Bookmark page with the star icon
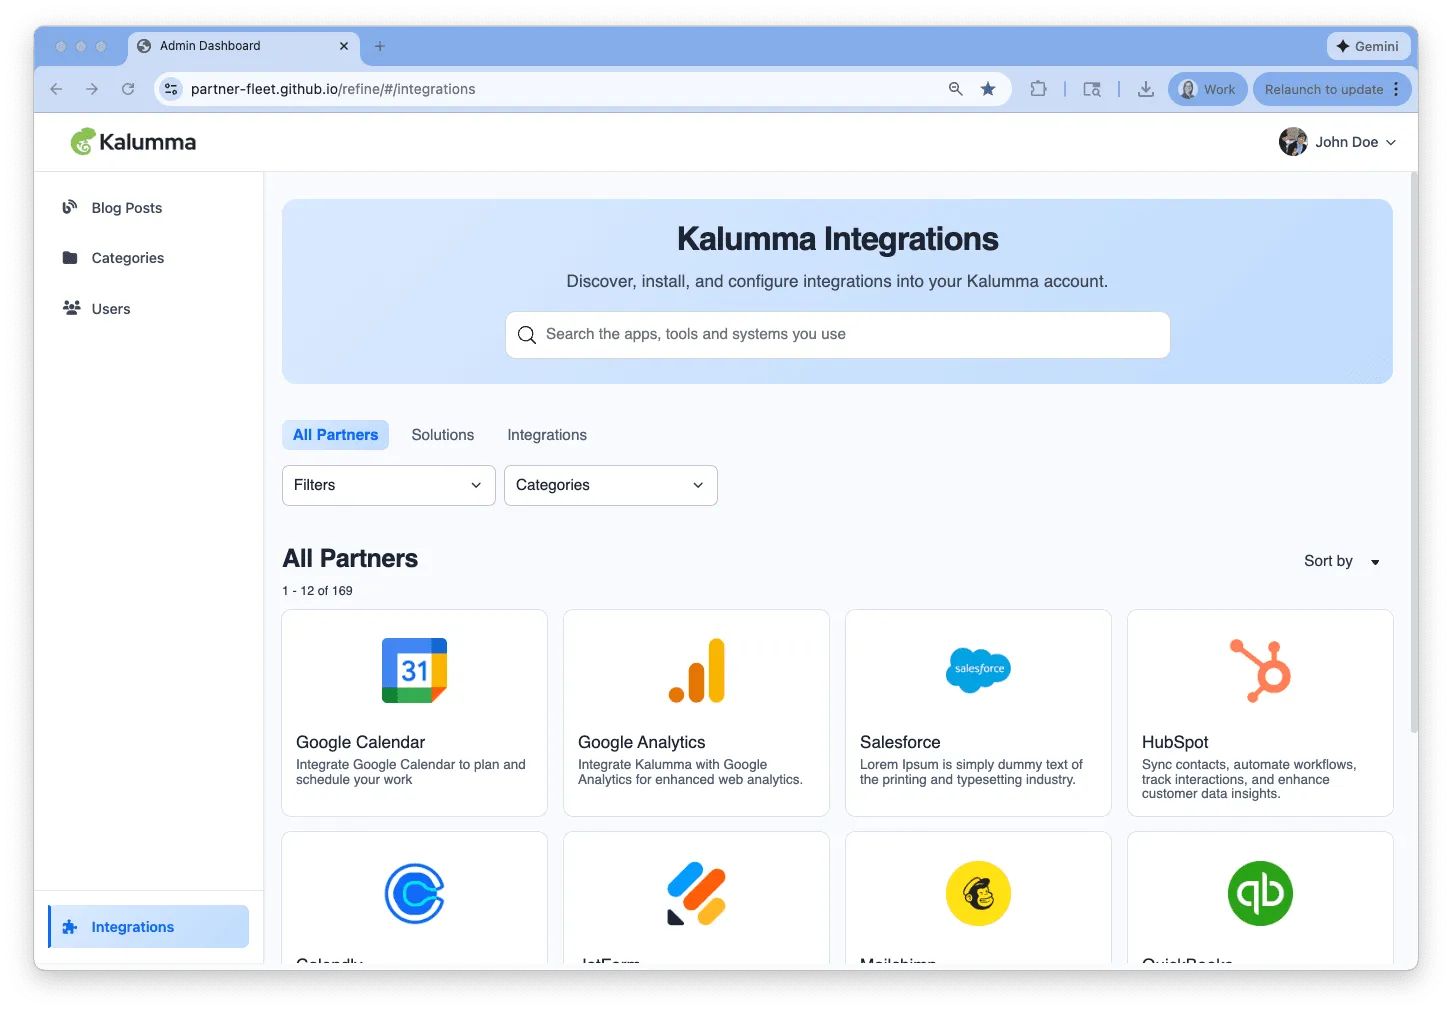Screen dimensions: 1452x1012 [x=988, y=89]
